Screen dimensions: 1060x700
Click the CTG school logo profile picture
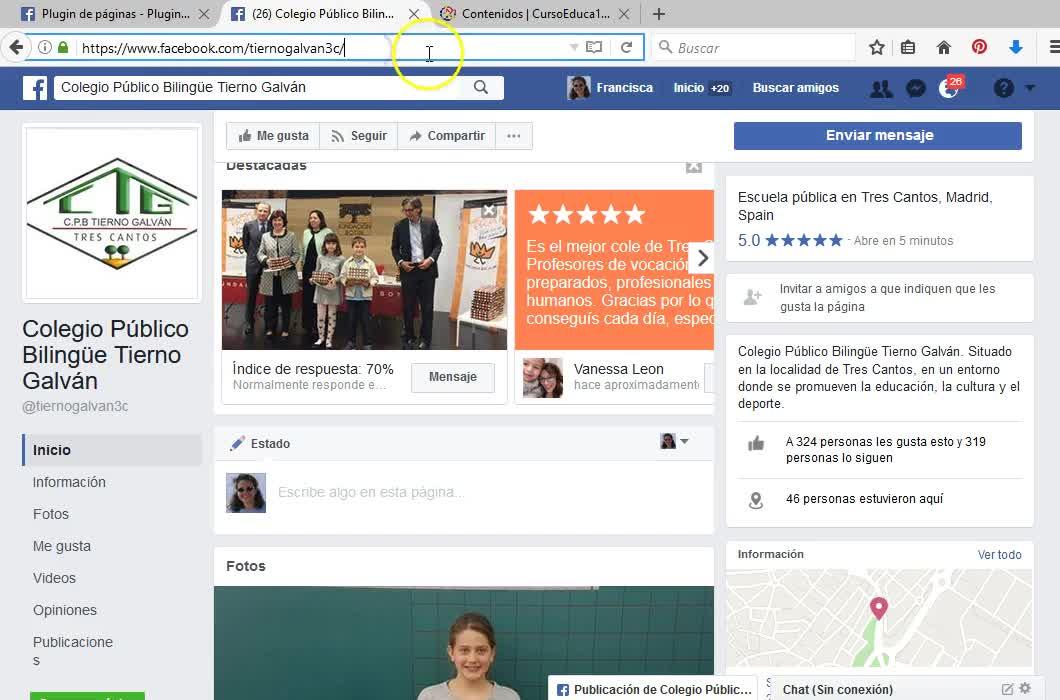tap(112, 213)
